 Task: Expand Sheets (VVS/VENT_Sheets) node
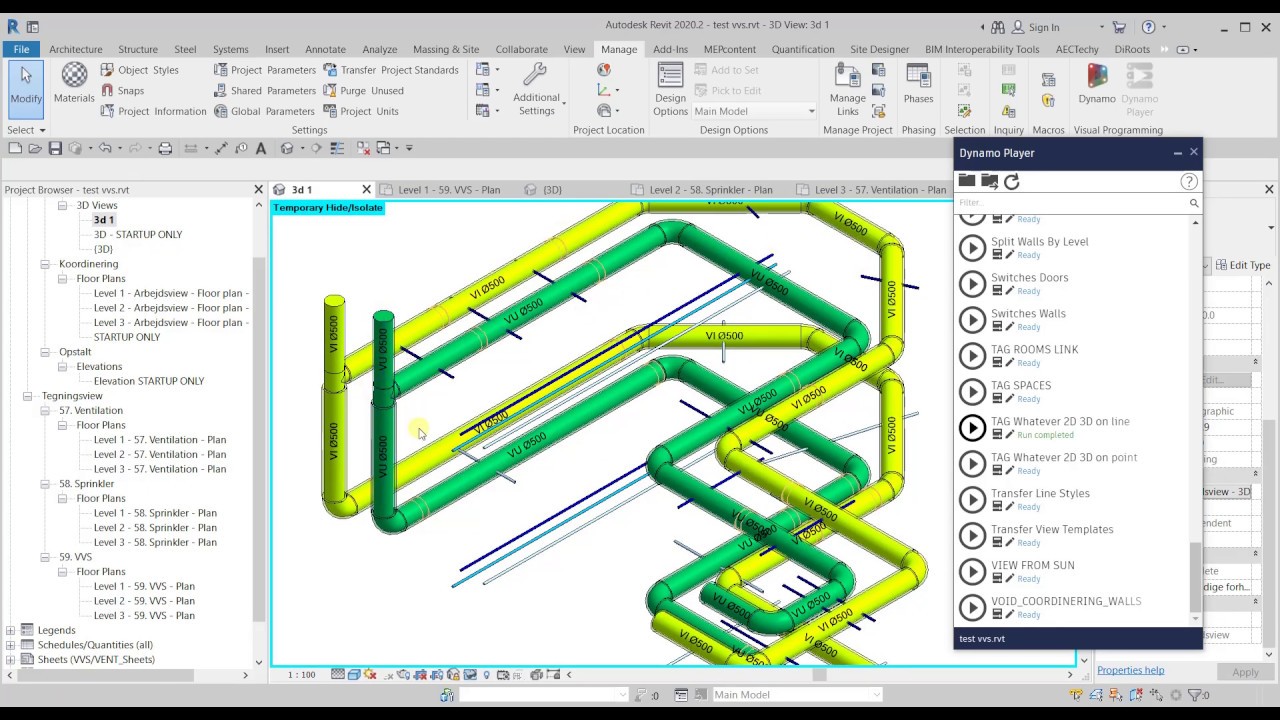11,660
